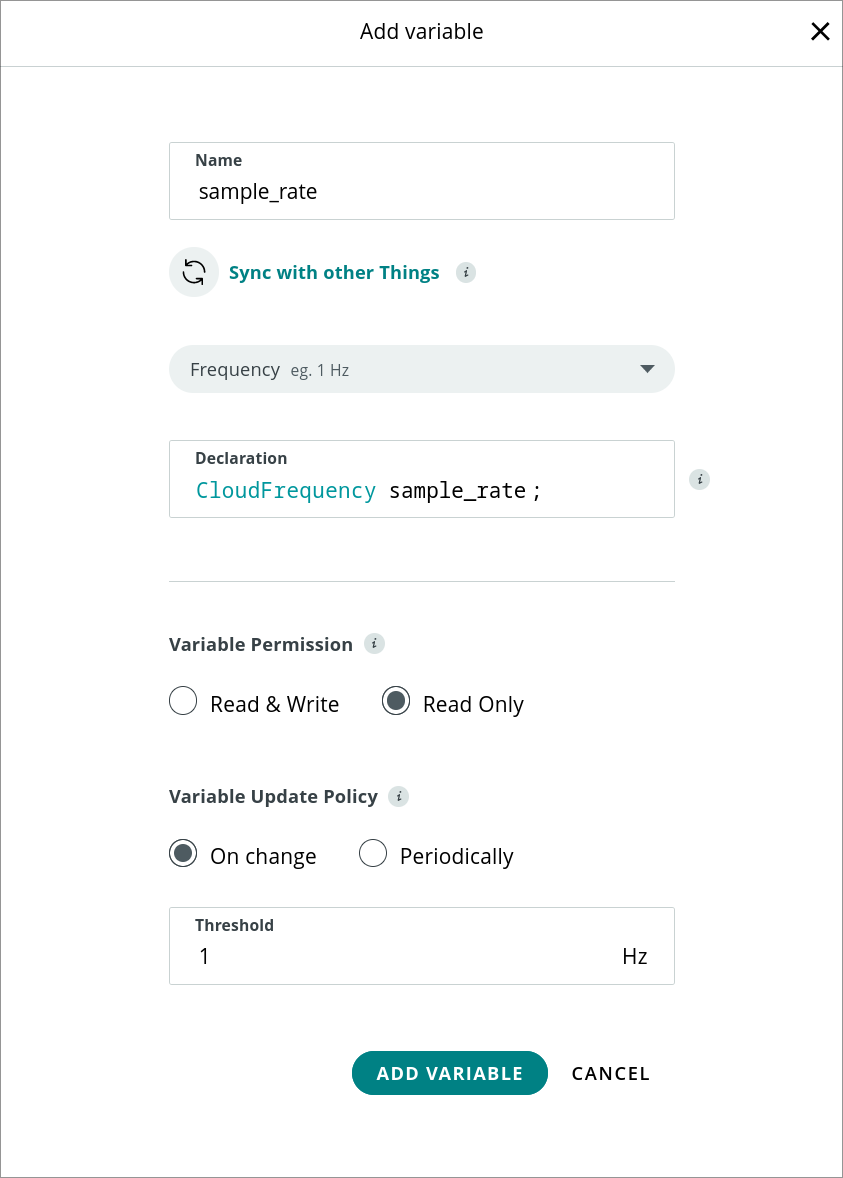Click inside the Name field showing sample_rate
The image size is (843, 1178).
[x=421, y=191]
